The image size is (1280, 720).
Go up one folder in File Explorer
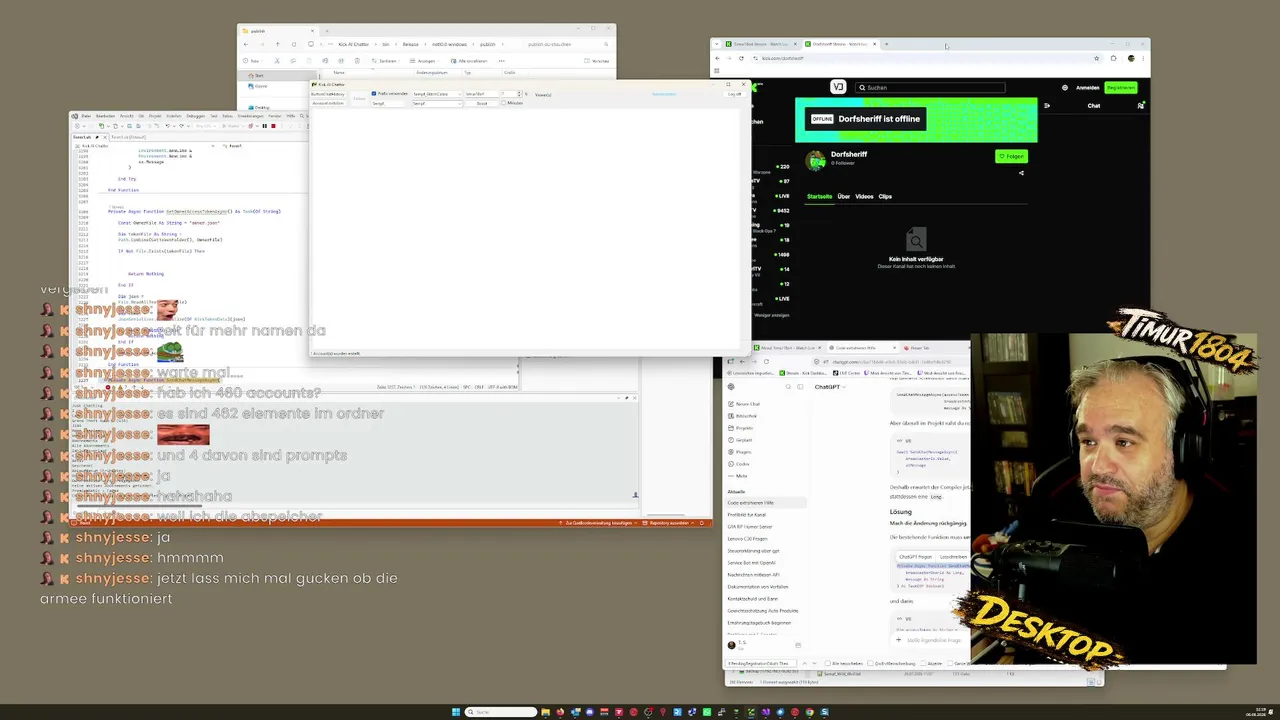point(278,44)
